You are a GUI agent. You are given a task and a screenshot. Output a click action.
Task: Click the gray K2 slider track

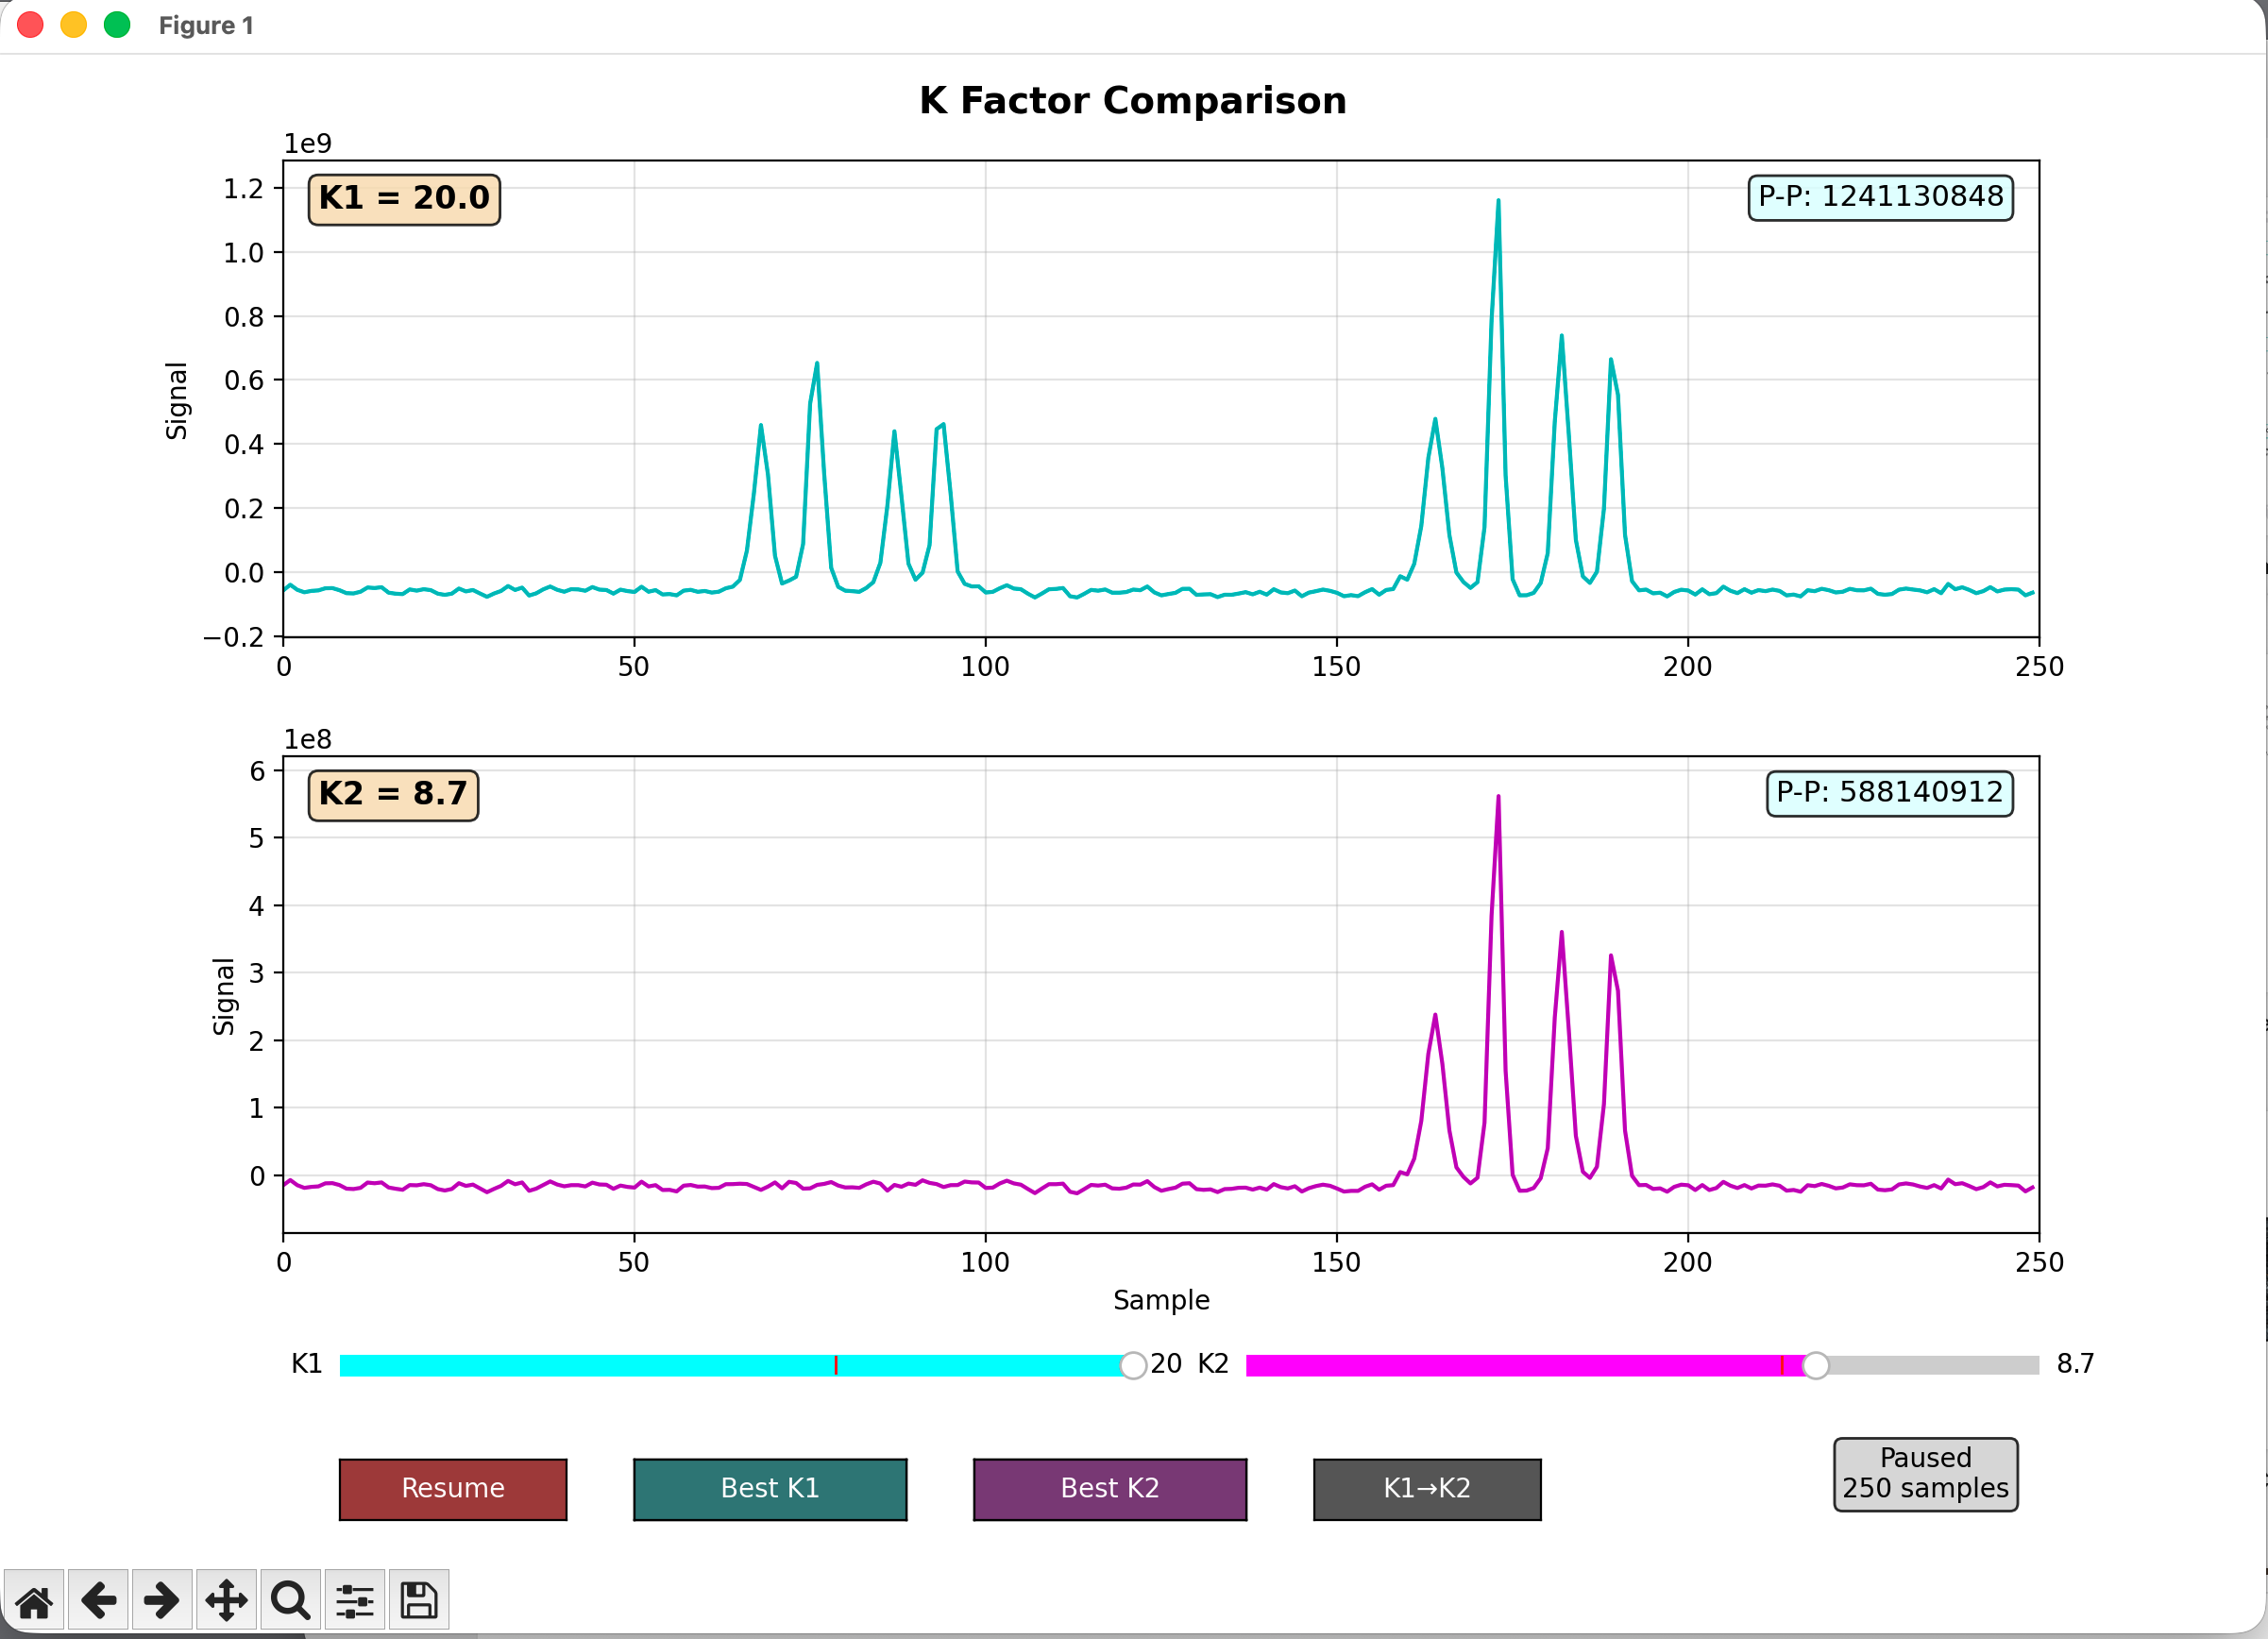[x=1930, y=1365]
